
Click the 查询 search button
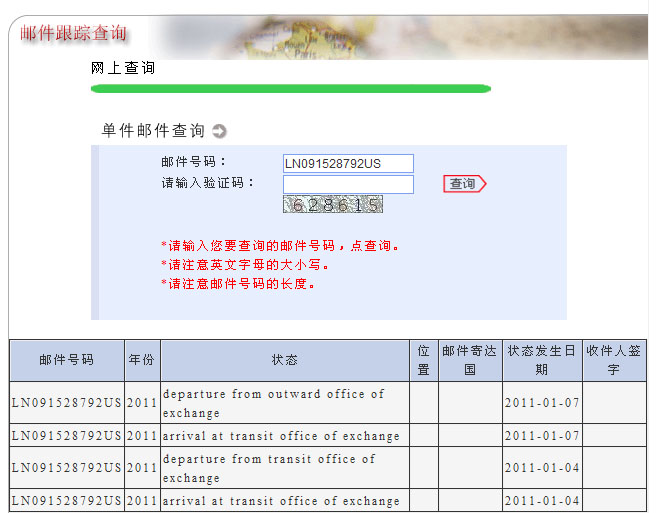point(465,184)
